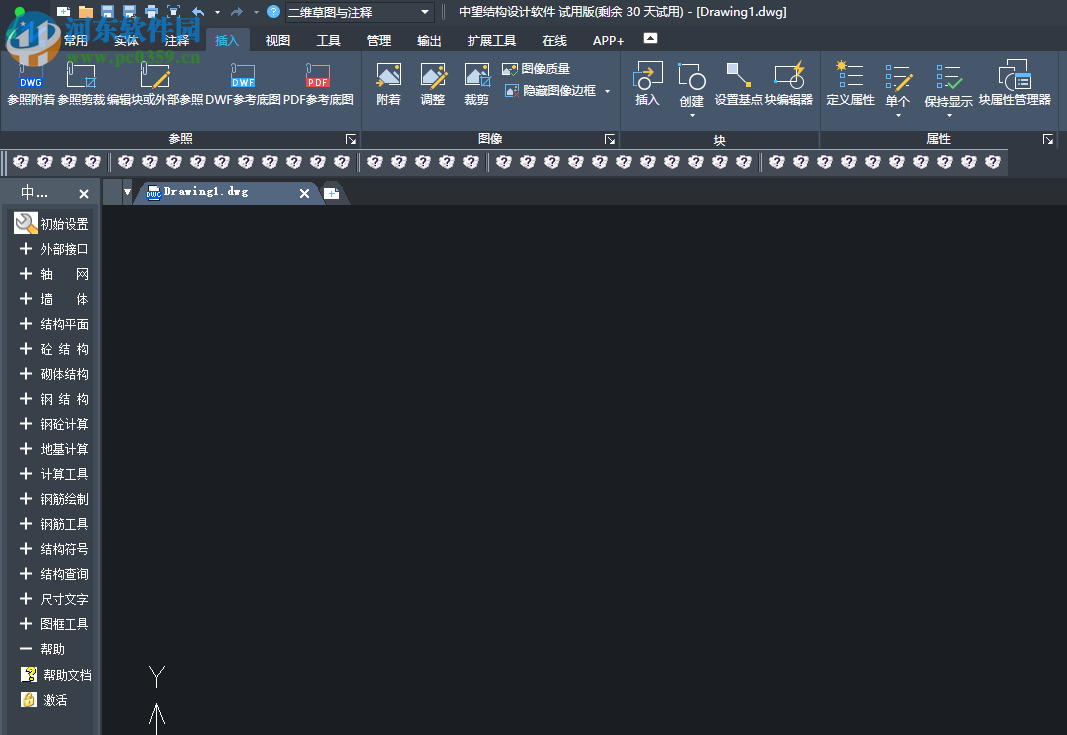
Task: Select the 设置基点 set base point tool
Action: pos(738,84)
